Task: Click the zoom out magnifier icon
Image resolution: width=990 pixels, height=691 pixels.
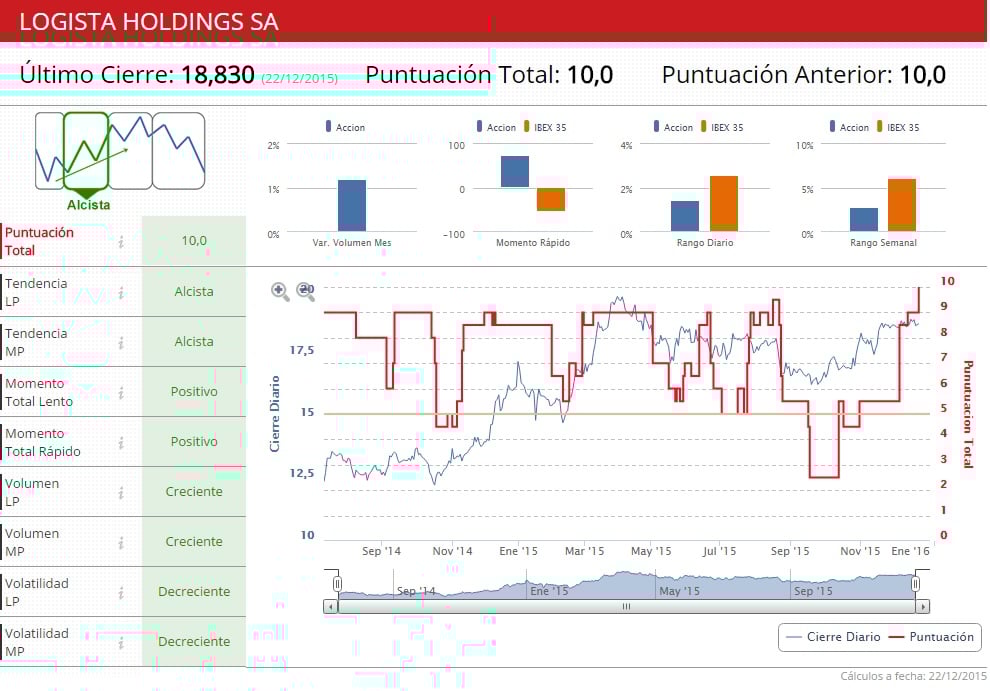Action: 306,291
